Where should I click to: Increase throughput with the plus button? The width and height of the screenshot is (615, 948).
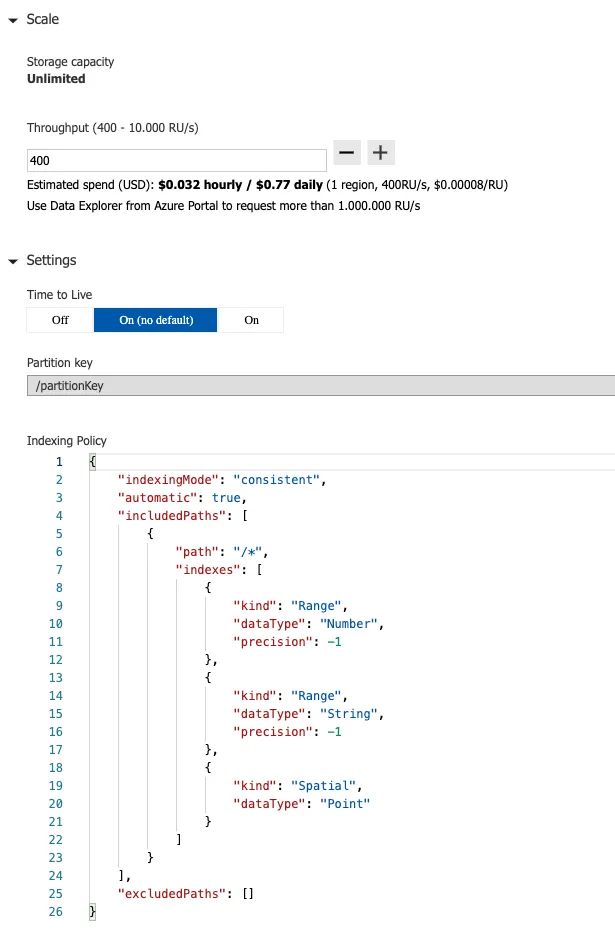pyautogui.click(x=382, y=153)
